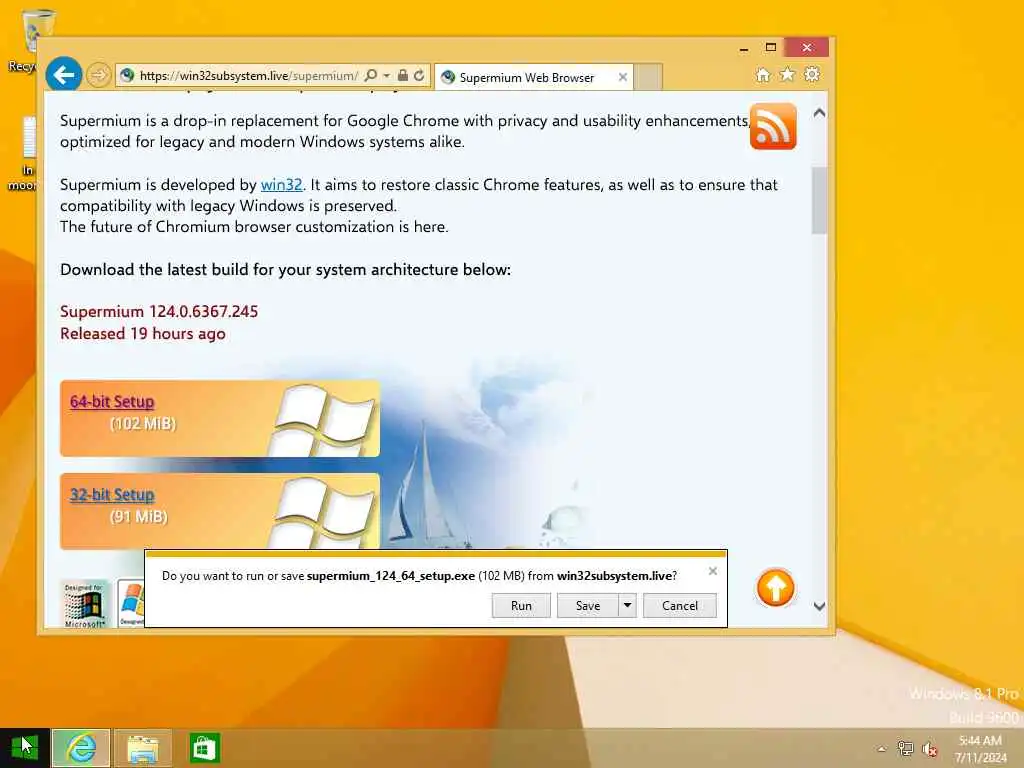Click the muted volume tray icon
Screen dimensions: 1024x768
(929, 749)
